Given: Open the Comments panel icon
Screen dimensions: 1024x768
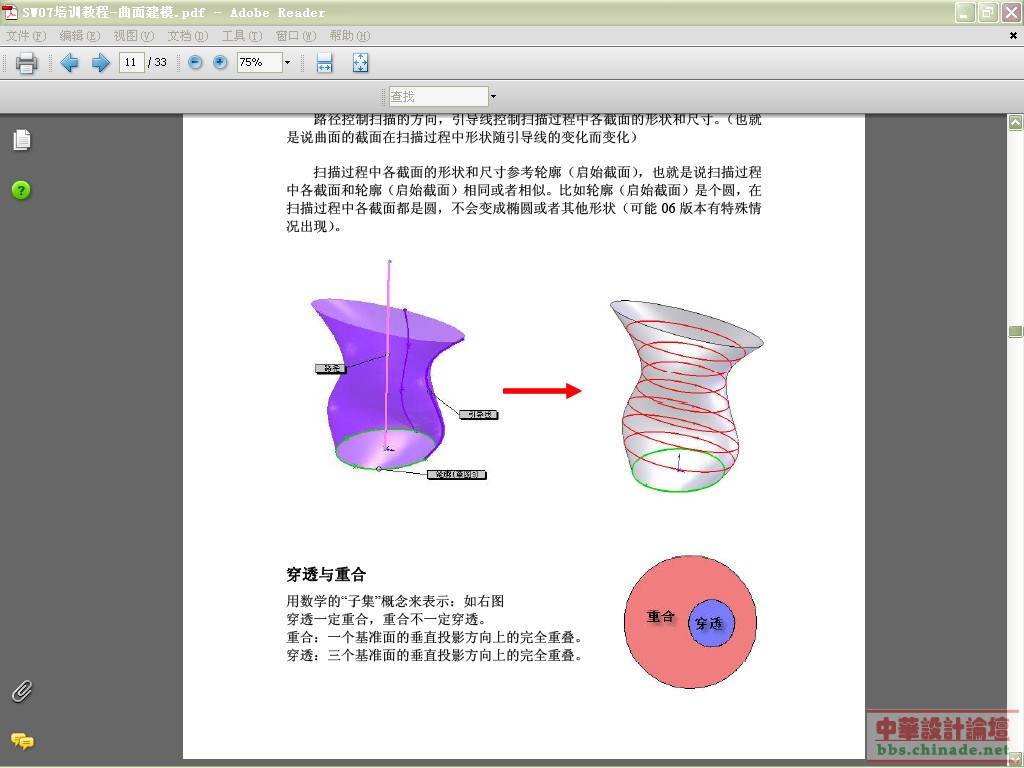Looking at the screenshot, I should [x=22, y=741].
